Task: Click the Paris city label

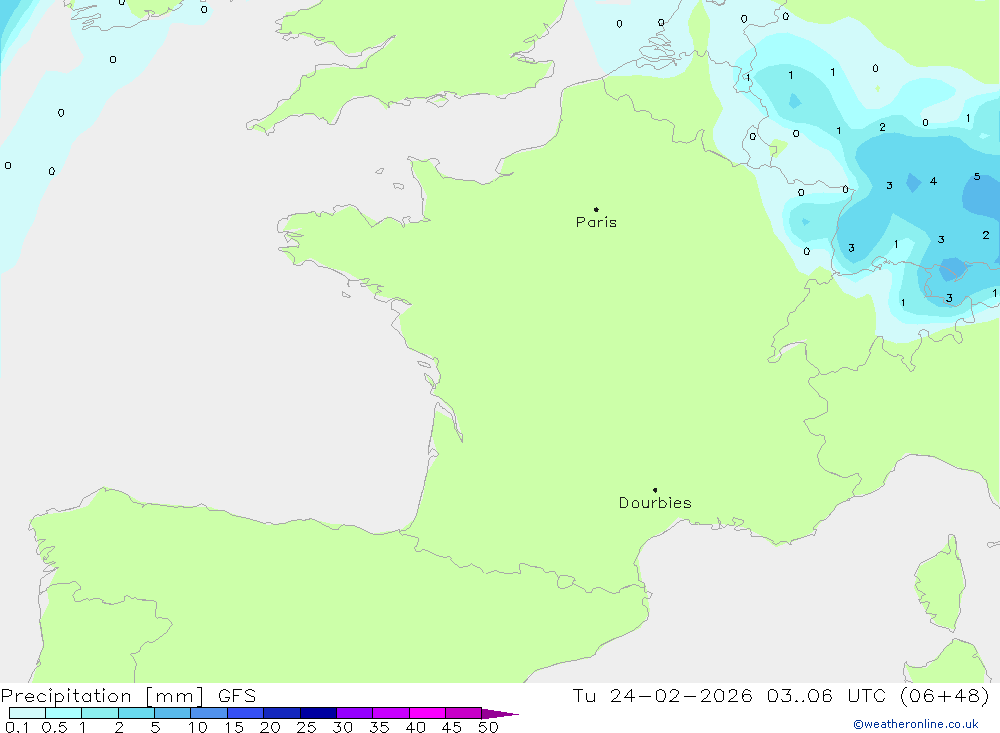Action: (596, 222)
